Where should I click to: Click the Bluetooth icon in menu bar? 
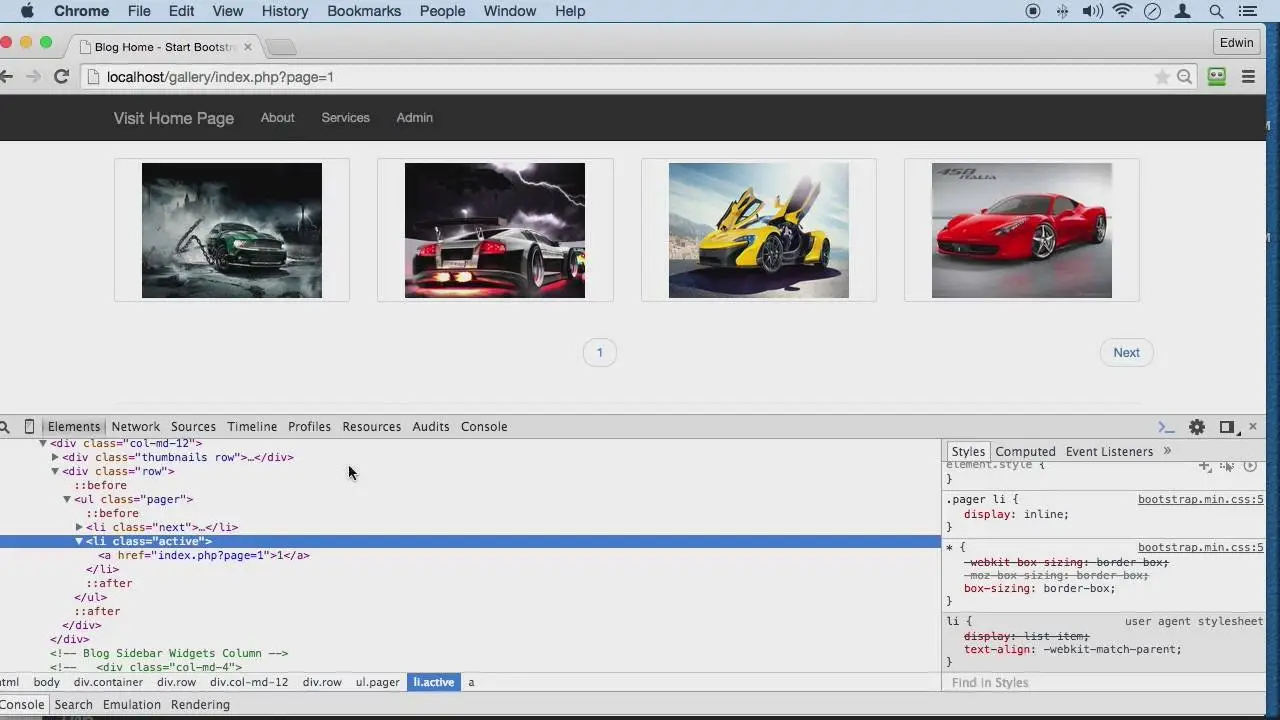[1062, 11]
